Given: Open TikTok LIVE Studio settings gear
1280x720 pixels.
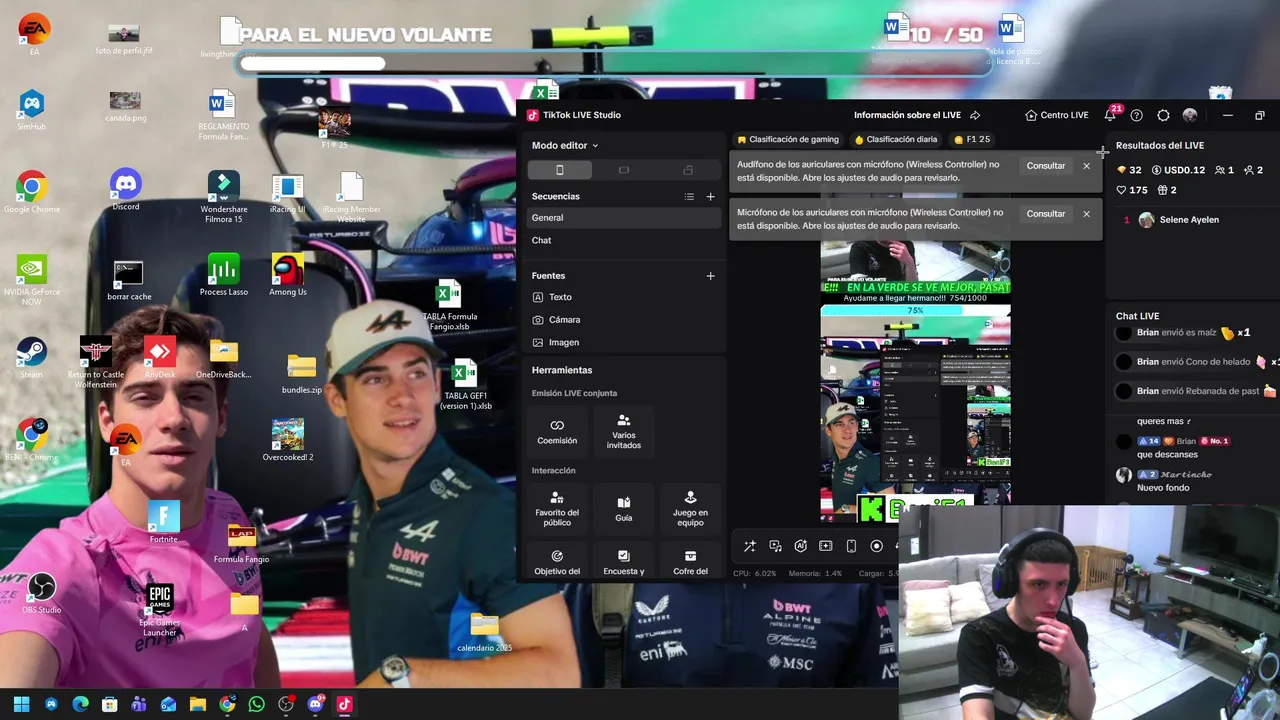Looking at the screenshot, I should tap(1163, 115).
